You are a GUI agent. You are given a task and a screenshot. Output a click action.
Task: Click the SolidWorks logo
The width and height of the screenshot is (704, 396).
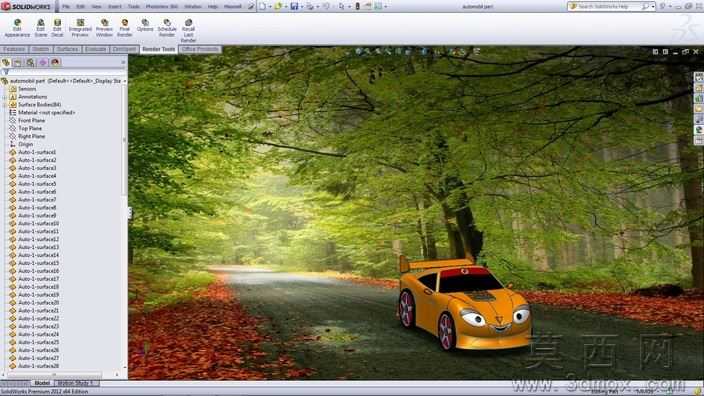(26, 6)
